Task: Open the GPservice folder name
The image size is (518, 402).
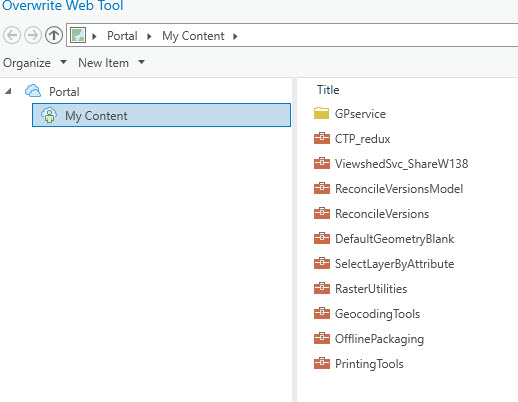Action: point(360,114)
